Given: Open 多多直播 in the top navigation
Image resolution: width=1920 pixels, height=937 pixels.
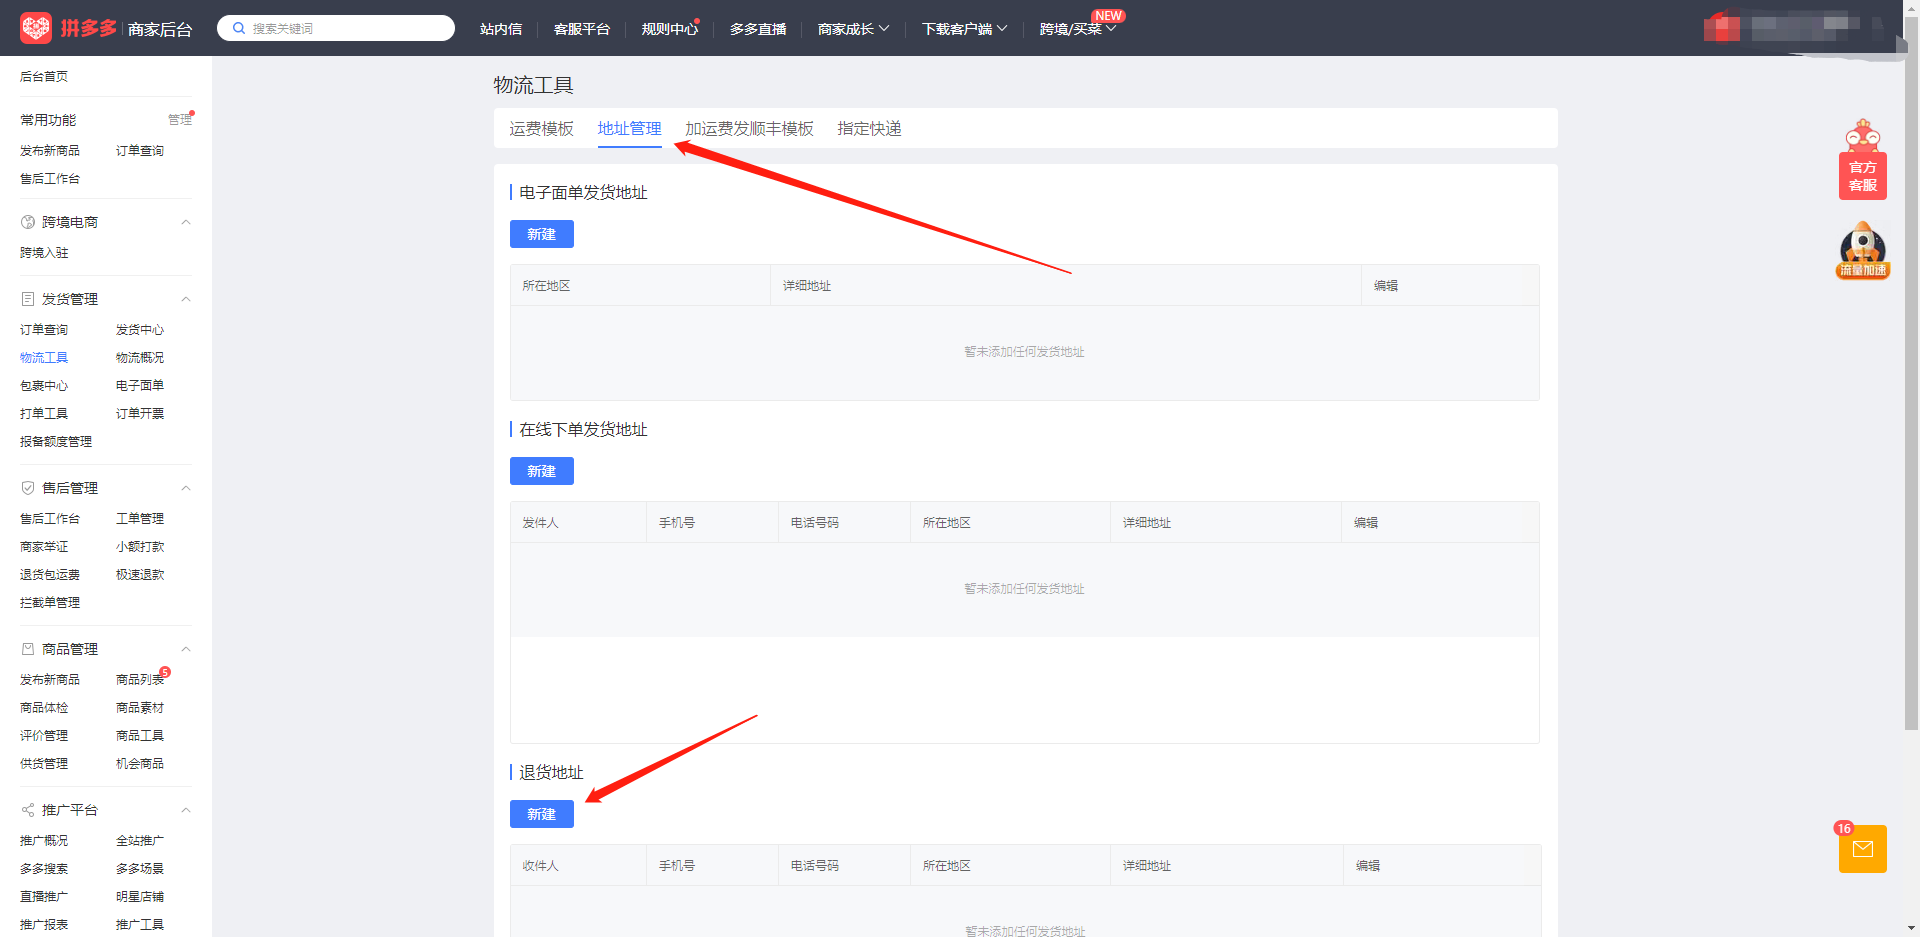Looking at the screenshot, I should (x=758, y=29).
